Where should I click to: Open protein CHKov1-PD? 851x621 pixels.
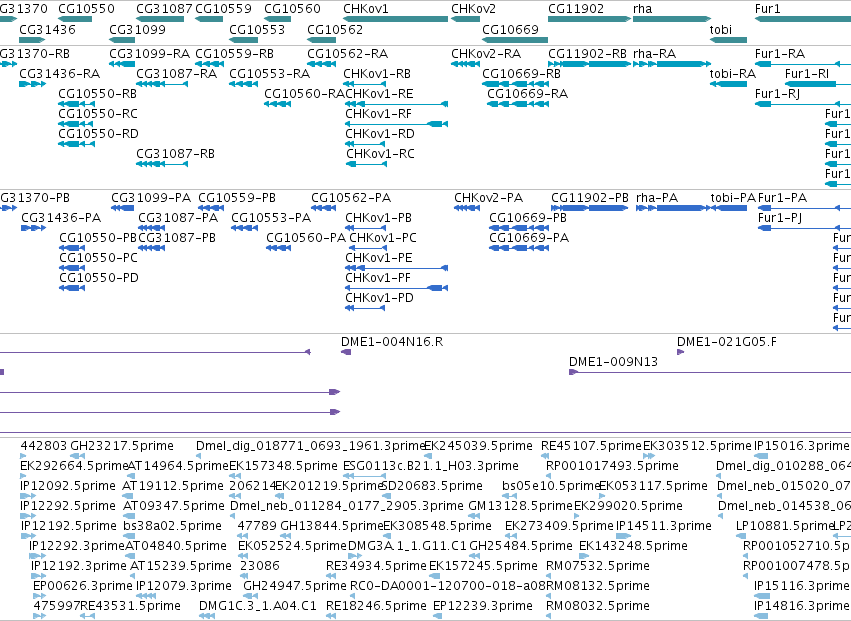pyautogui.click(x=366, y=308)
